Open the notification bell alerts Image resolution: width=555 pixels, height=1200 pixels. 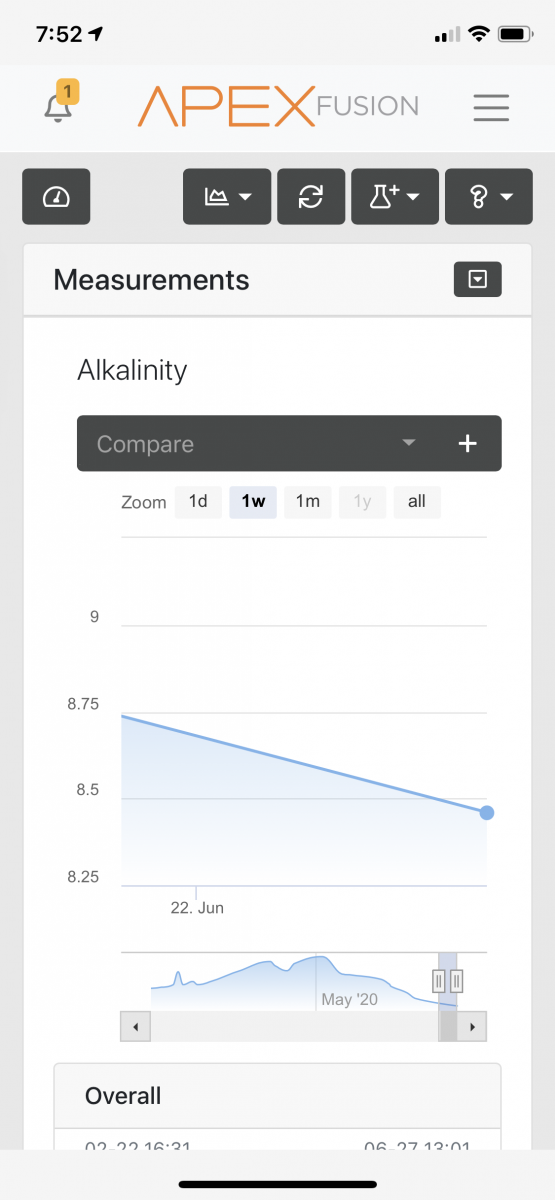(x=60, y=104)
